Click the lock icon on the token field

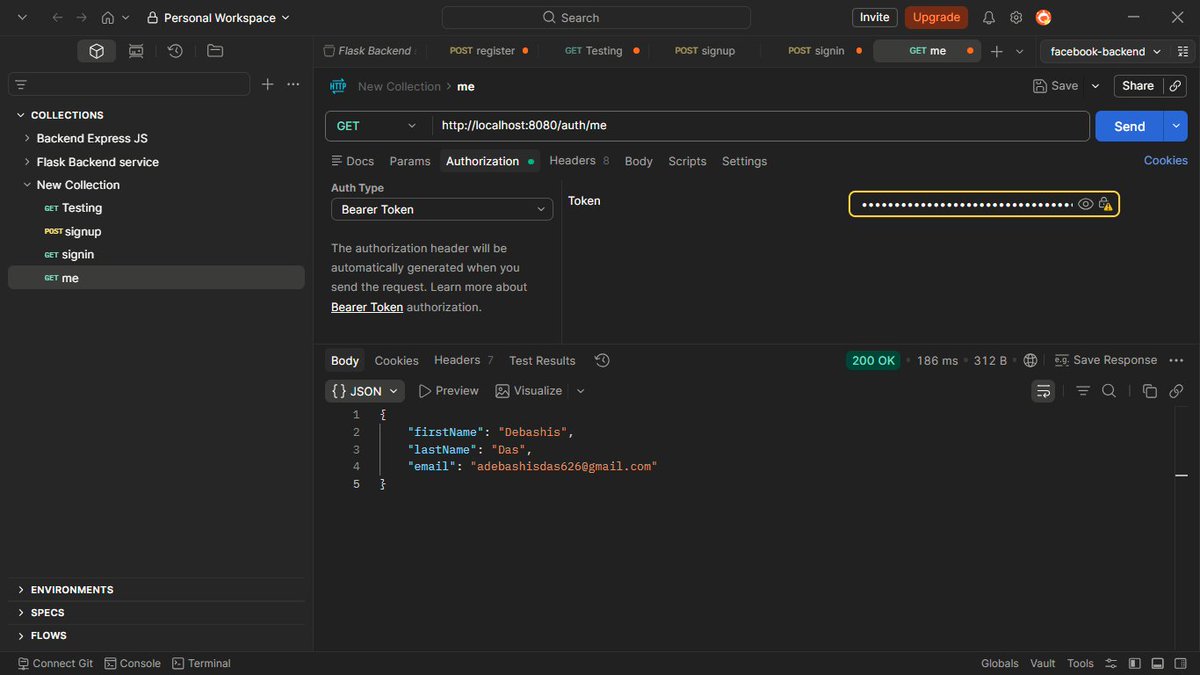pos(1106,203)
